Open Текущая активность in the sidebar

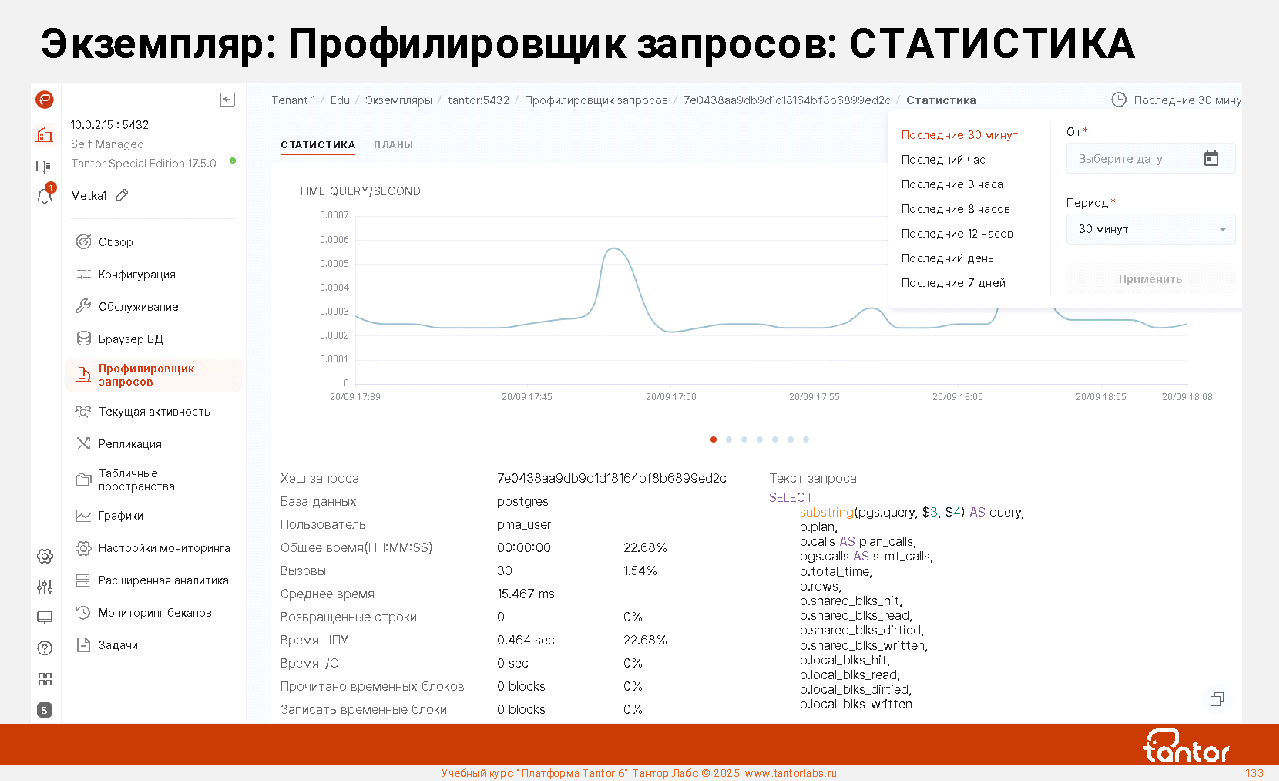tap(154, 411)
